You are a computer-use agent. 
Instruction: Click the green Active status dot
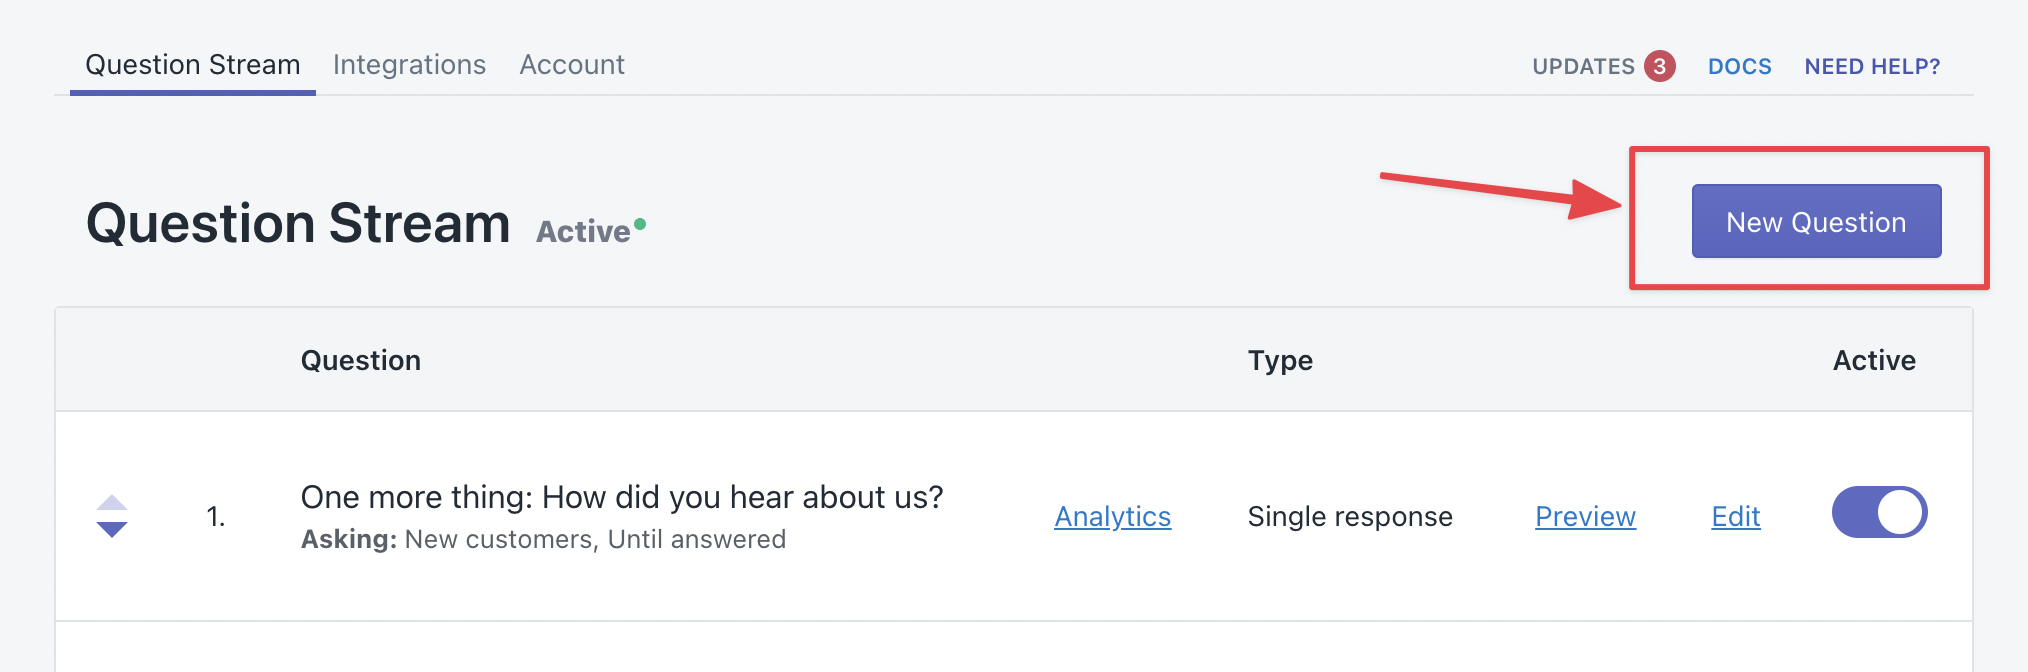(x=640, y=224)
